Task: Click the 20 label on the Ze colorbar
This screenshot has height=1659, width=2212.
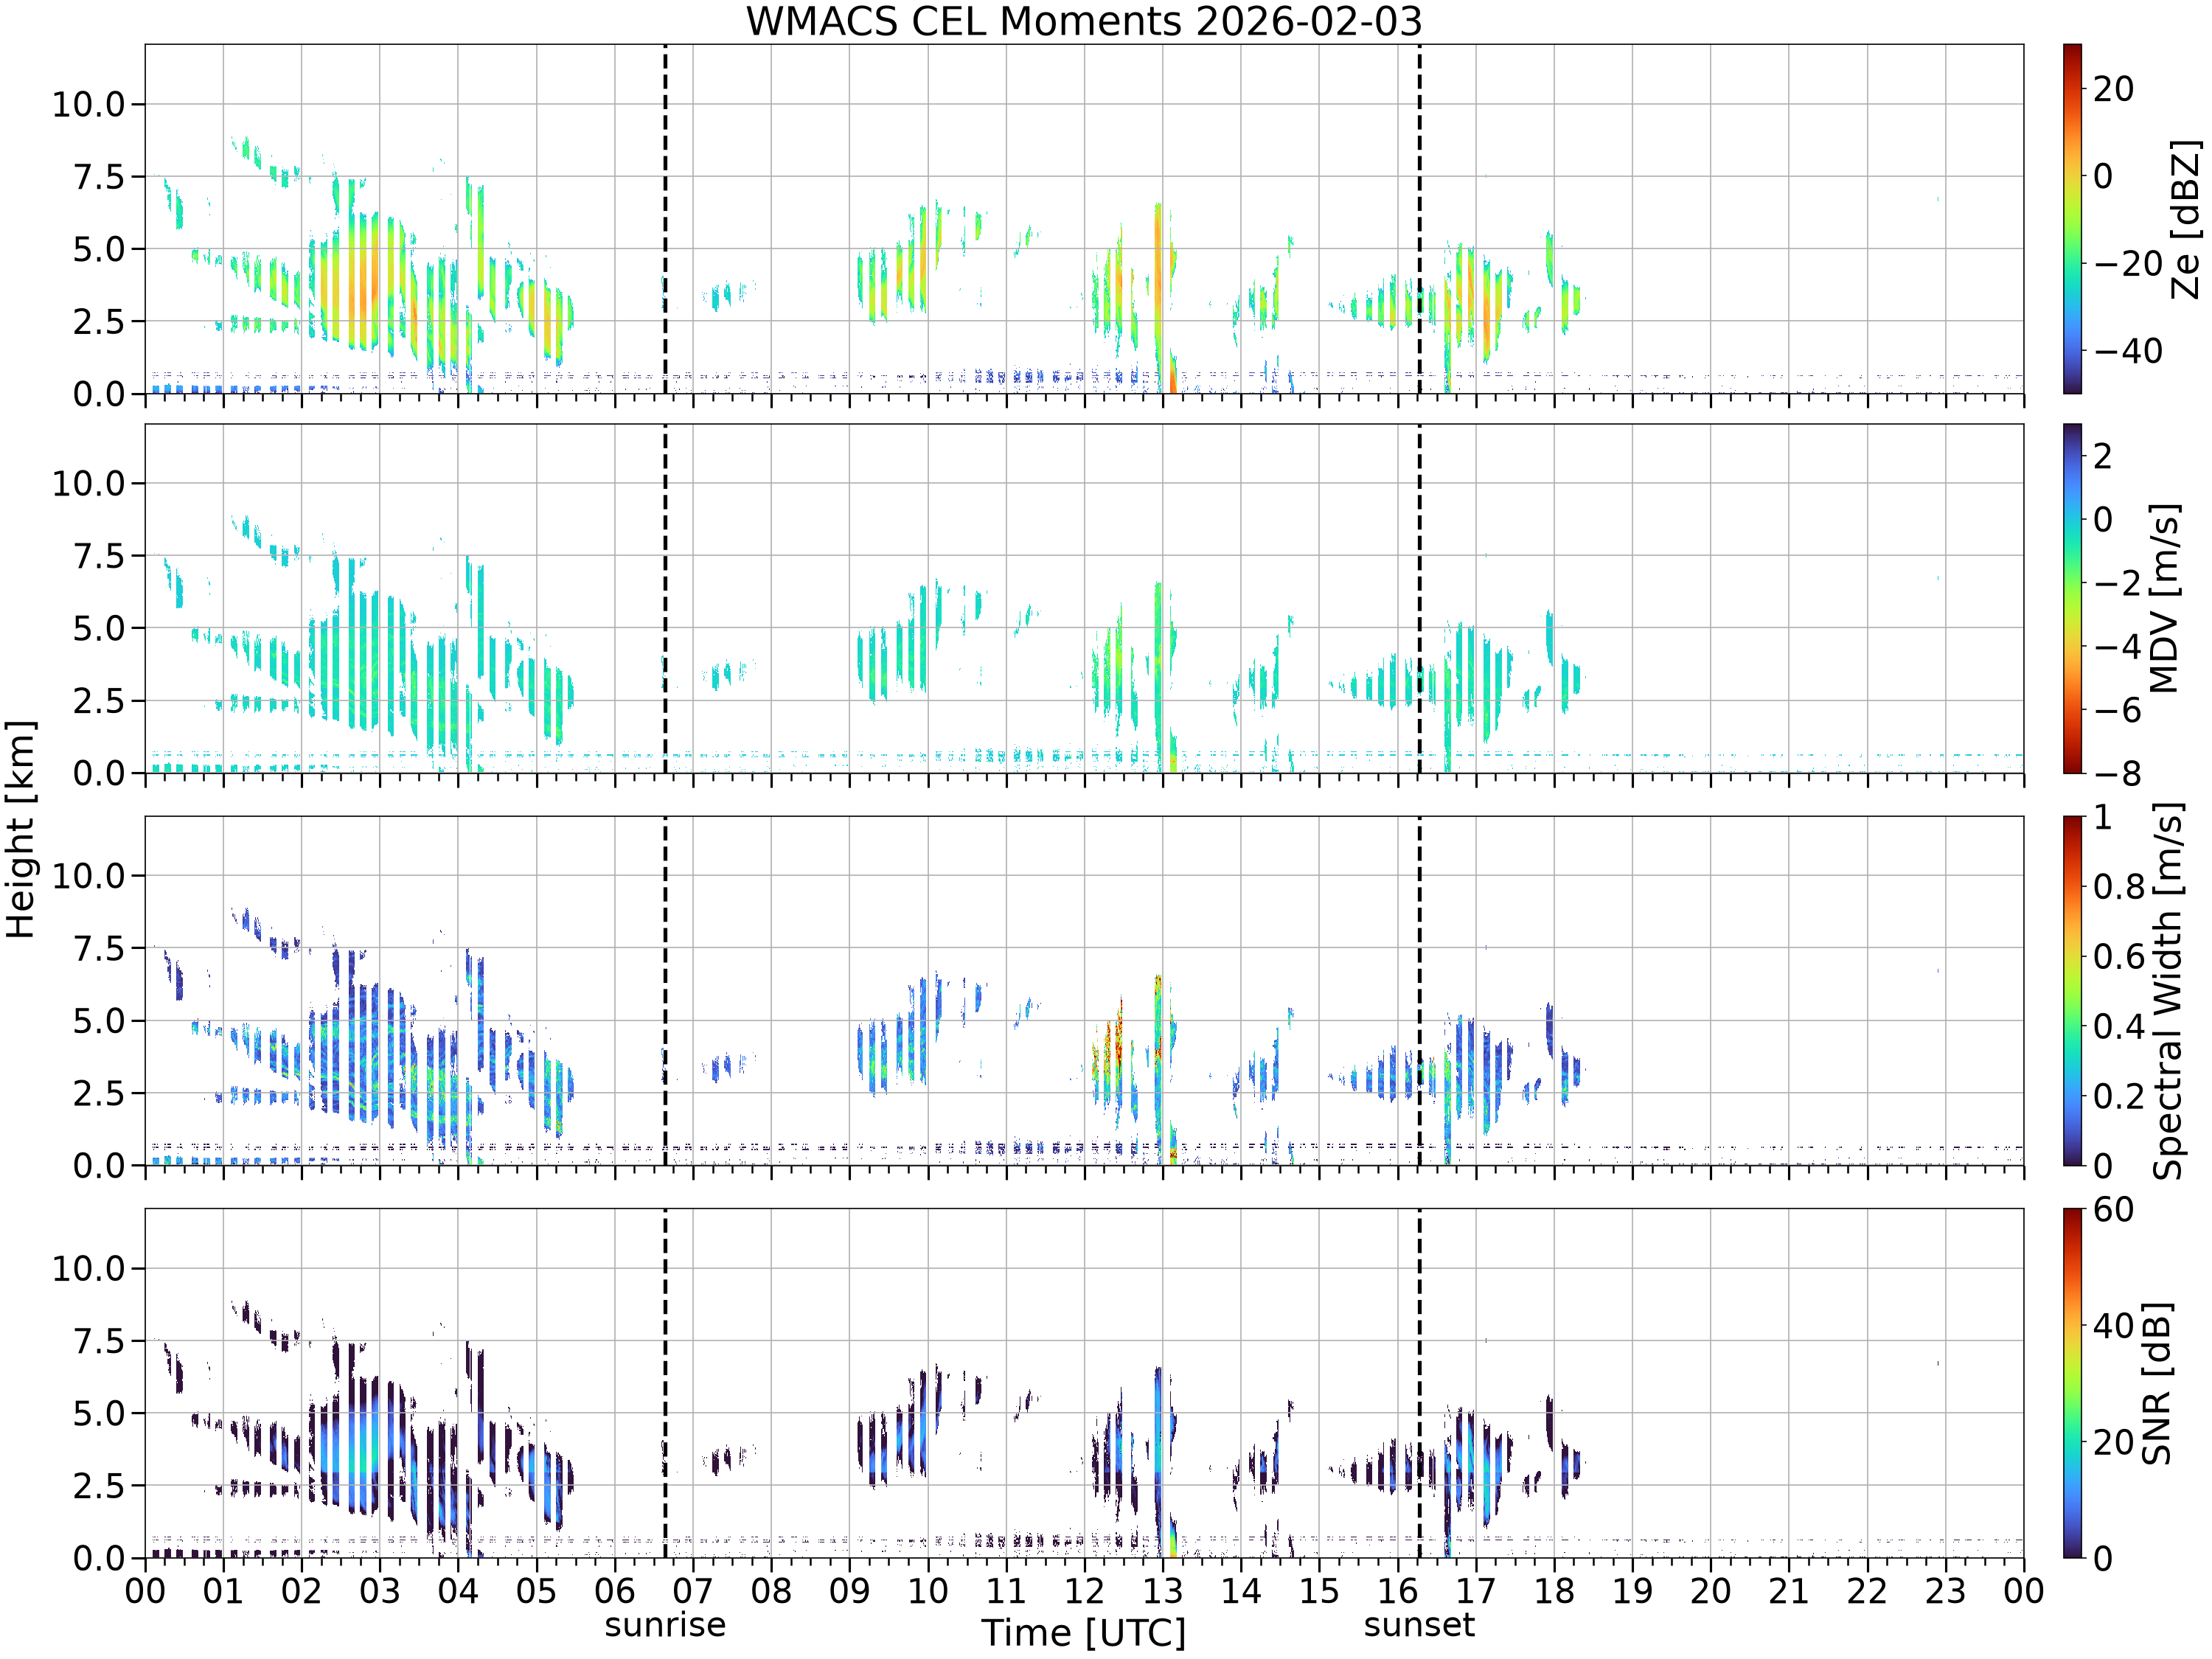Action: [x=2114, y=89]
